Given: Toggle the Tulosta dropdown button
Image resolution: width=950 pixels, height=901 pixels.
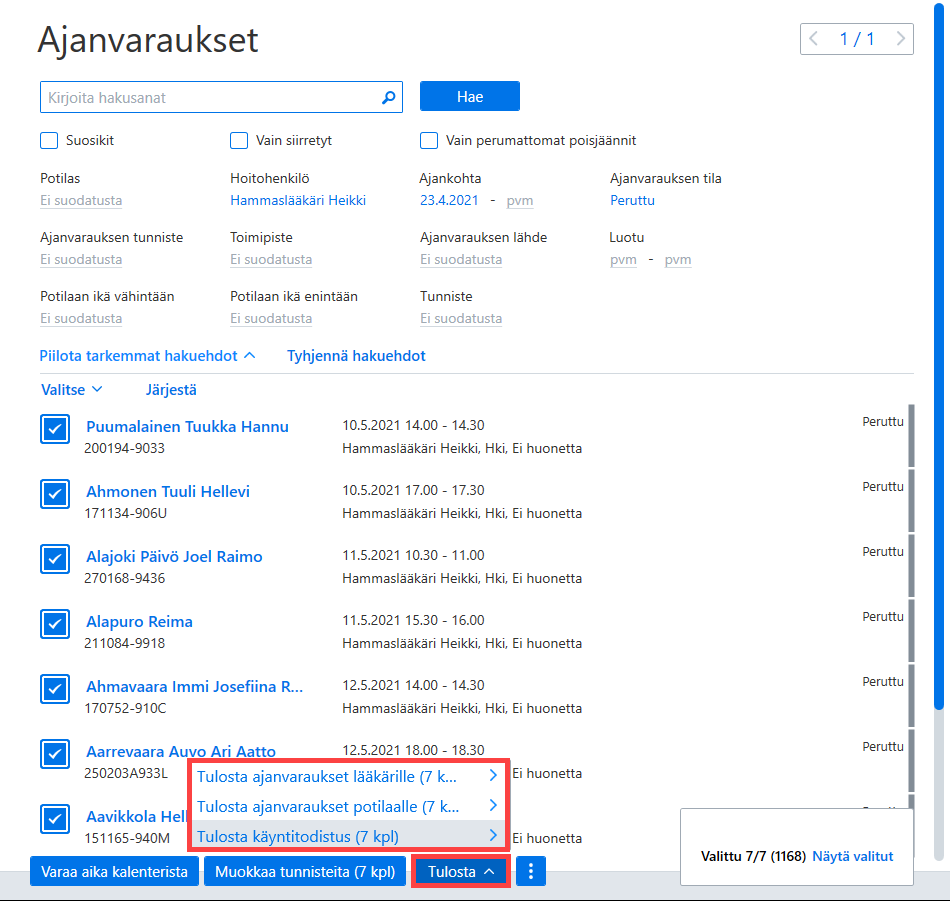Looking at the screenshot, I should click(461, 871).
